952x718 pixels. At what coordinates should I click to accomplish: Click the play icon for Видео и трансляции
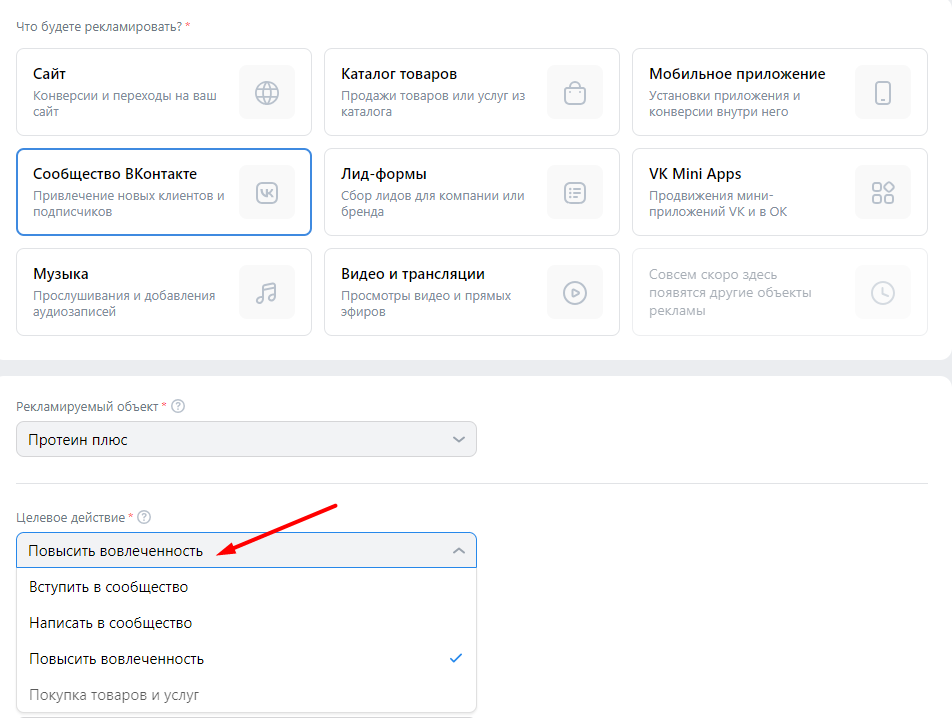coord(575,293)
